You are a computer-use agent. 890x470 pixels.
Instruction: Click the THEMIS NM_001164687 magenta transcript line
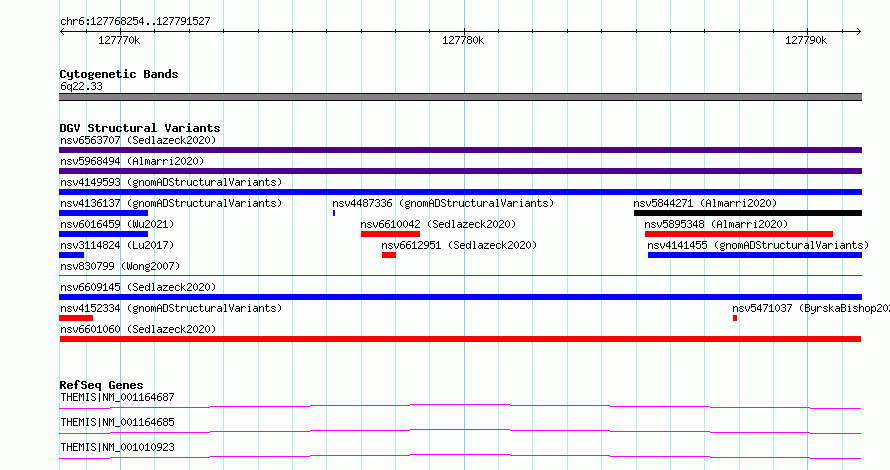pos(460,406)
